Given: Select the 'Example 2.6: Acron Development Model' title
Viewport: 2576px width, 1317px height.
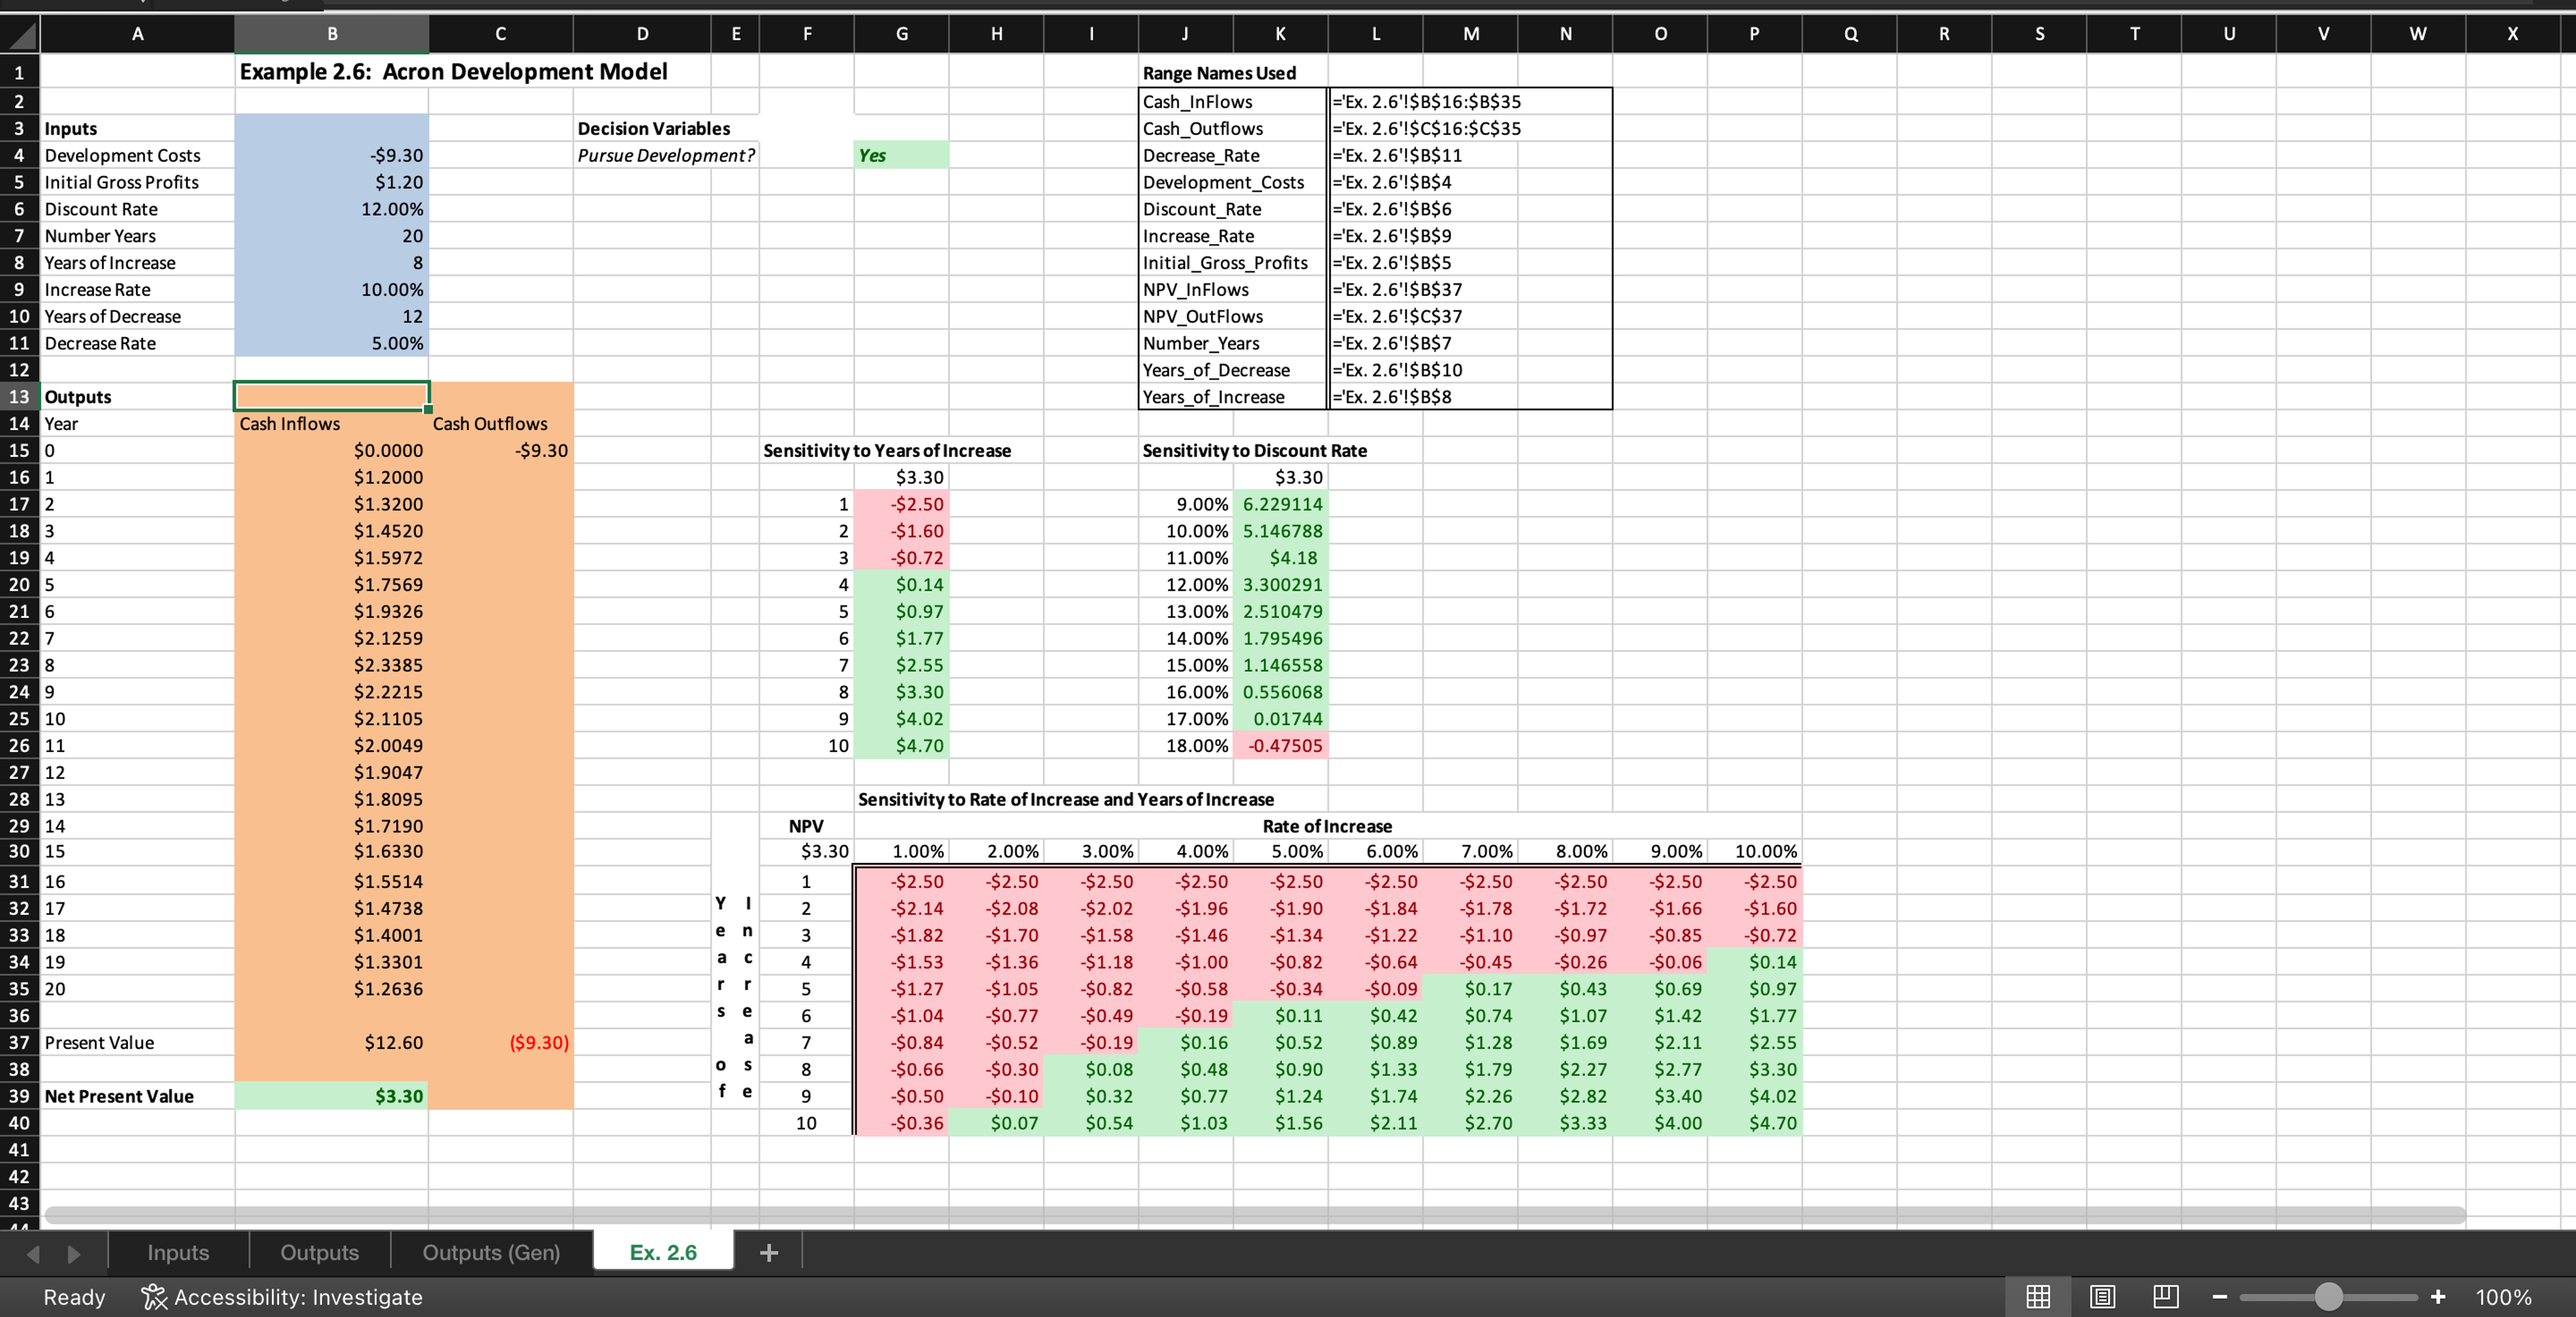Looking at the screenshot, I should (x=453, y=72).
